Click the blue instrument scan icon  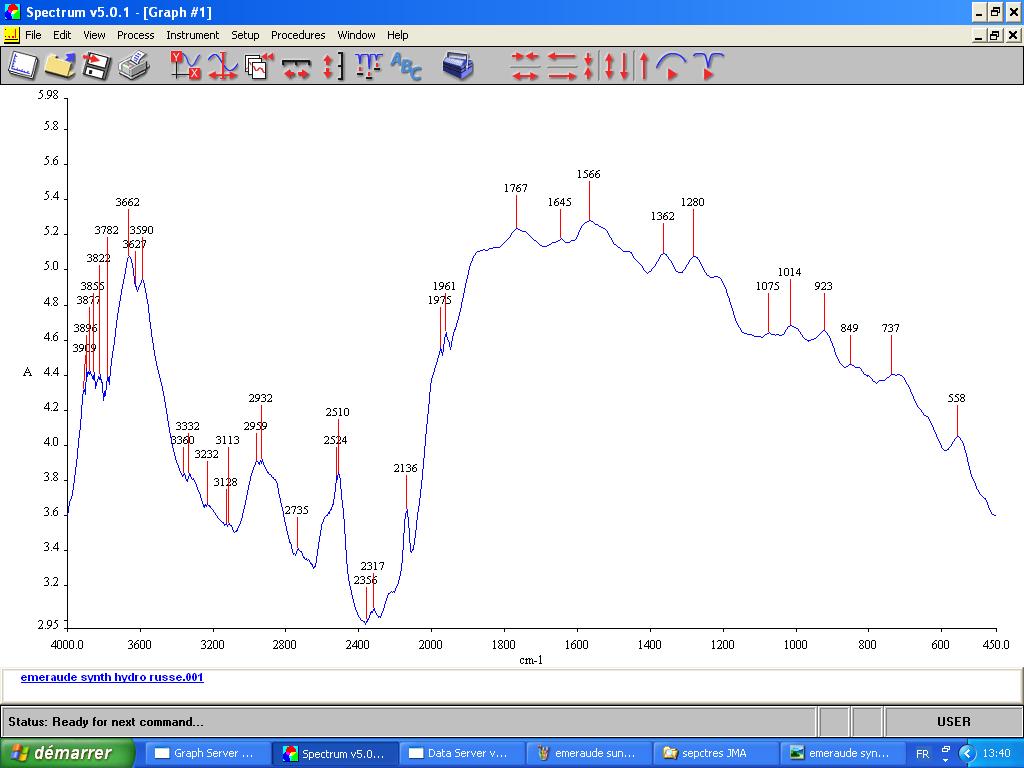click(x=458, y=66)
